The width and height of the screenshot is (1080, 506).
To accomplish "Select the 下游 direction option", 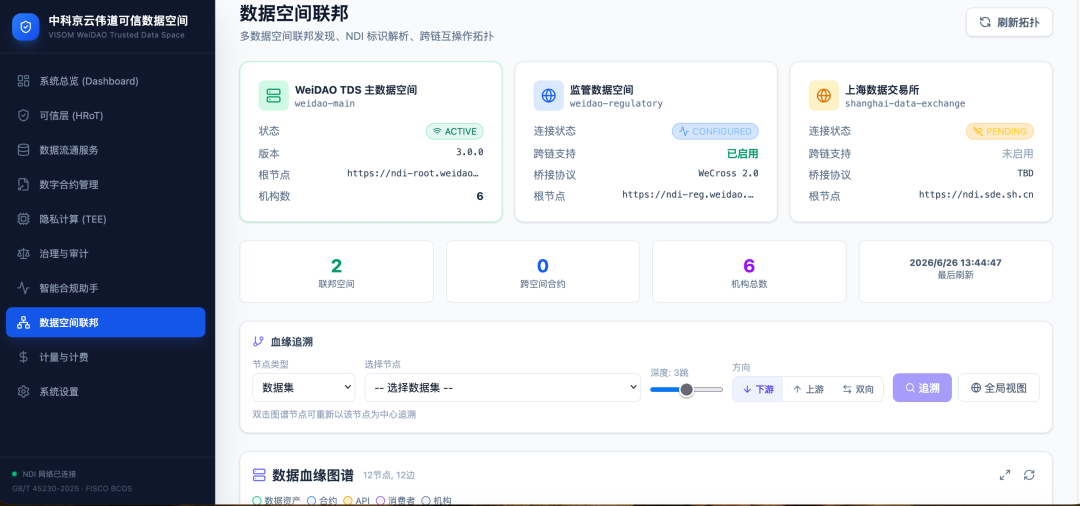I will (758, 389).
